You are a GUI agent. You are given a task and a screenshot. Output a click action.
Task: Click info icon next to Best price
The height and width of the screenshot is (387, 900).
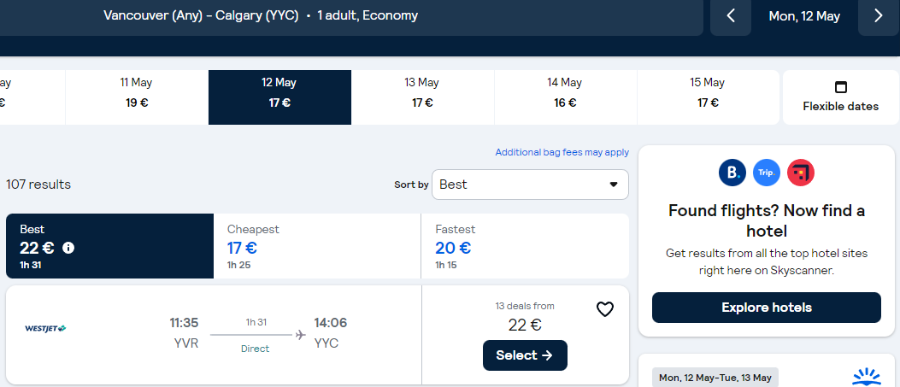pos(68,248)
